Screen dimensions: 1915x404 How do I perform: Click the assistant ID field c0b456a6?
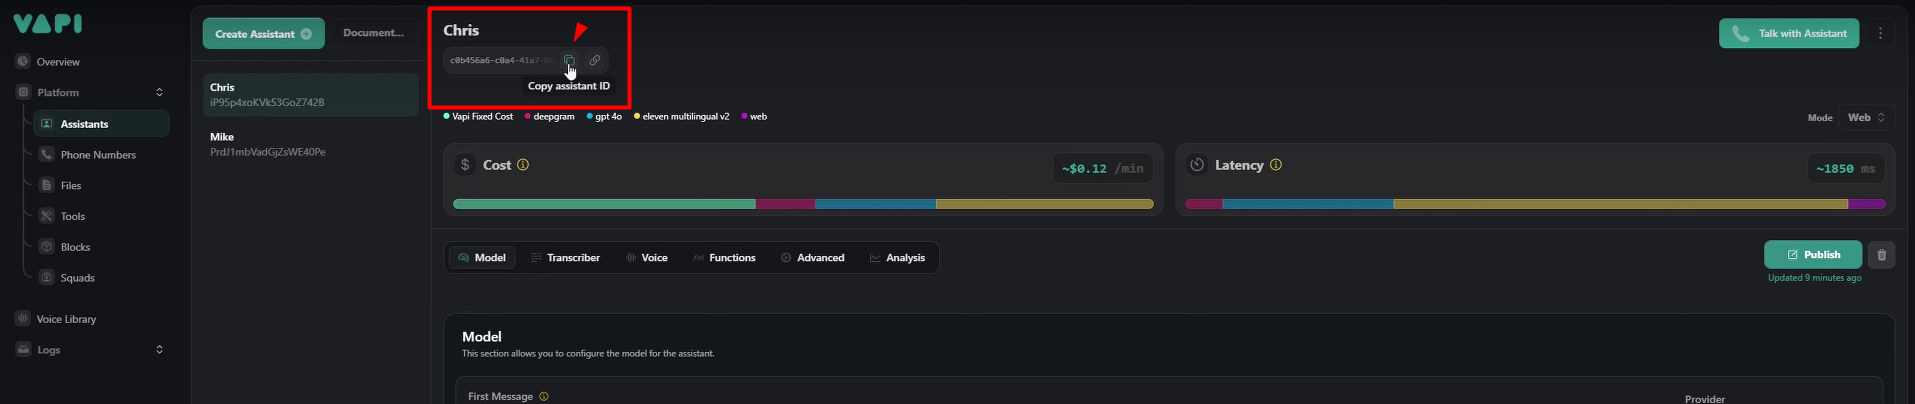(x=501, y=60)
